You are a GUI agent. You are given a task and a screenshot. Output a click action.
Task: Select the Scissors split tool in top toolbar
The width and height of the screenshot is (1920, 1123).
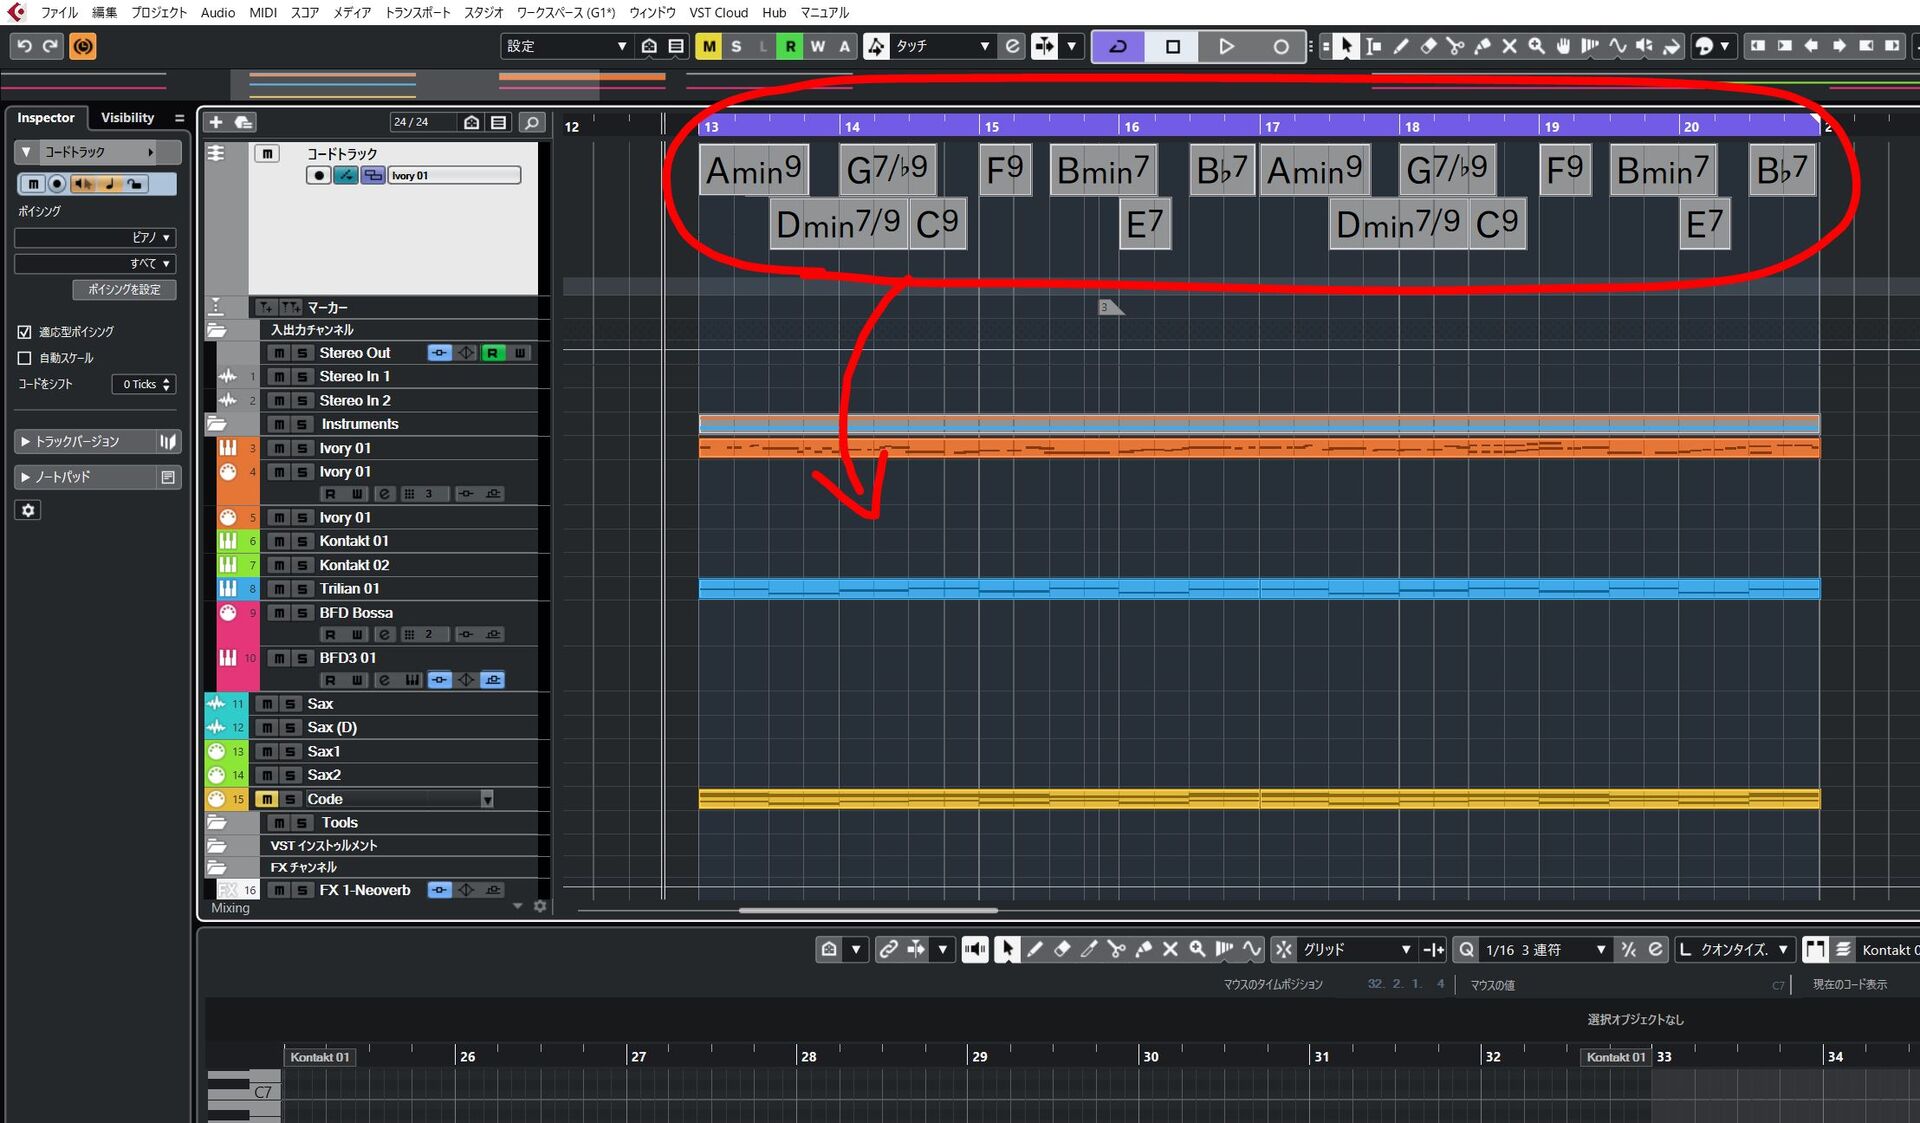(1455, 46)
